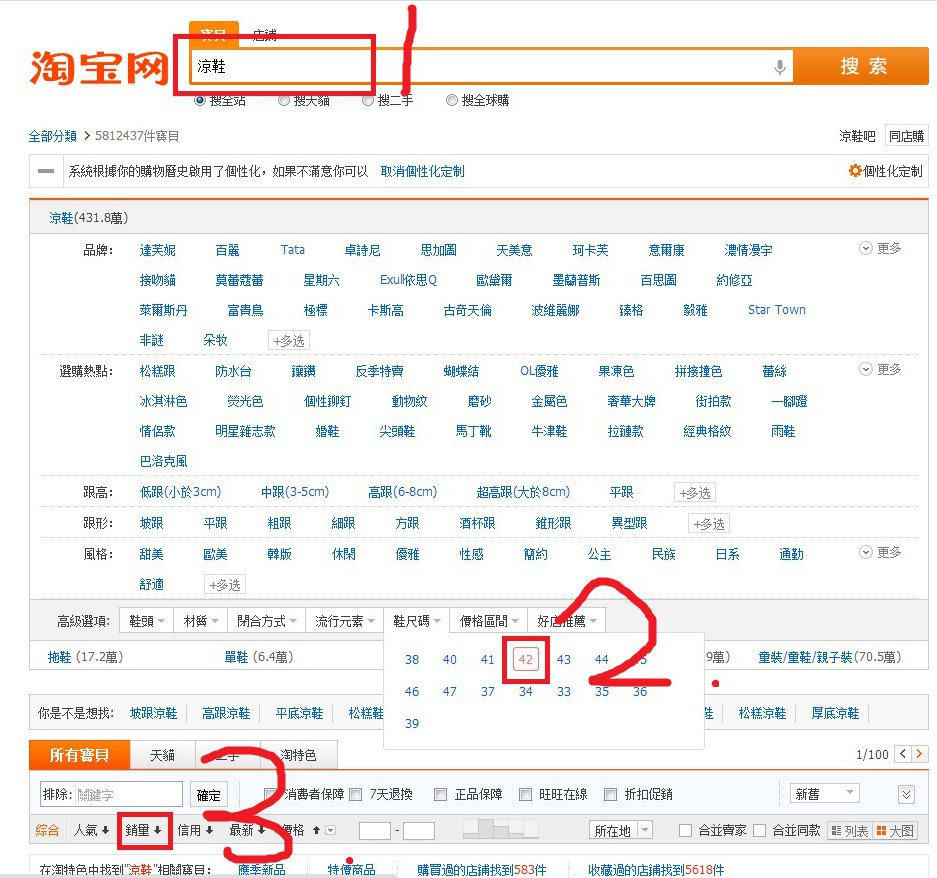This screenshot has height=878, width=937.
Task: Switch to 淘特色 tab
Action: 298,755
